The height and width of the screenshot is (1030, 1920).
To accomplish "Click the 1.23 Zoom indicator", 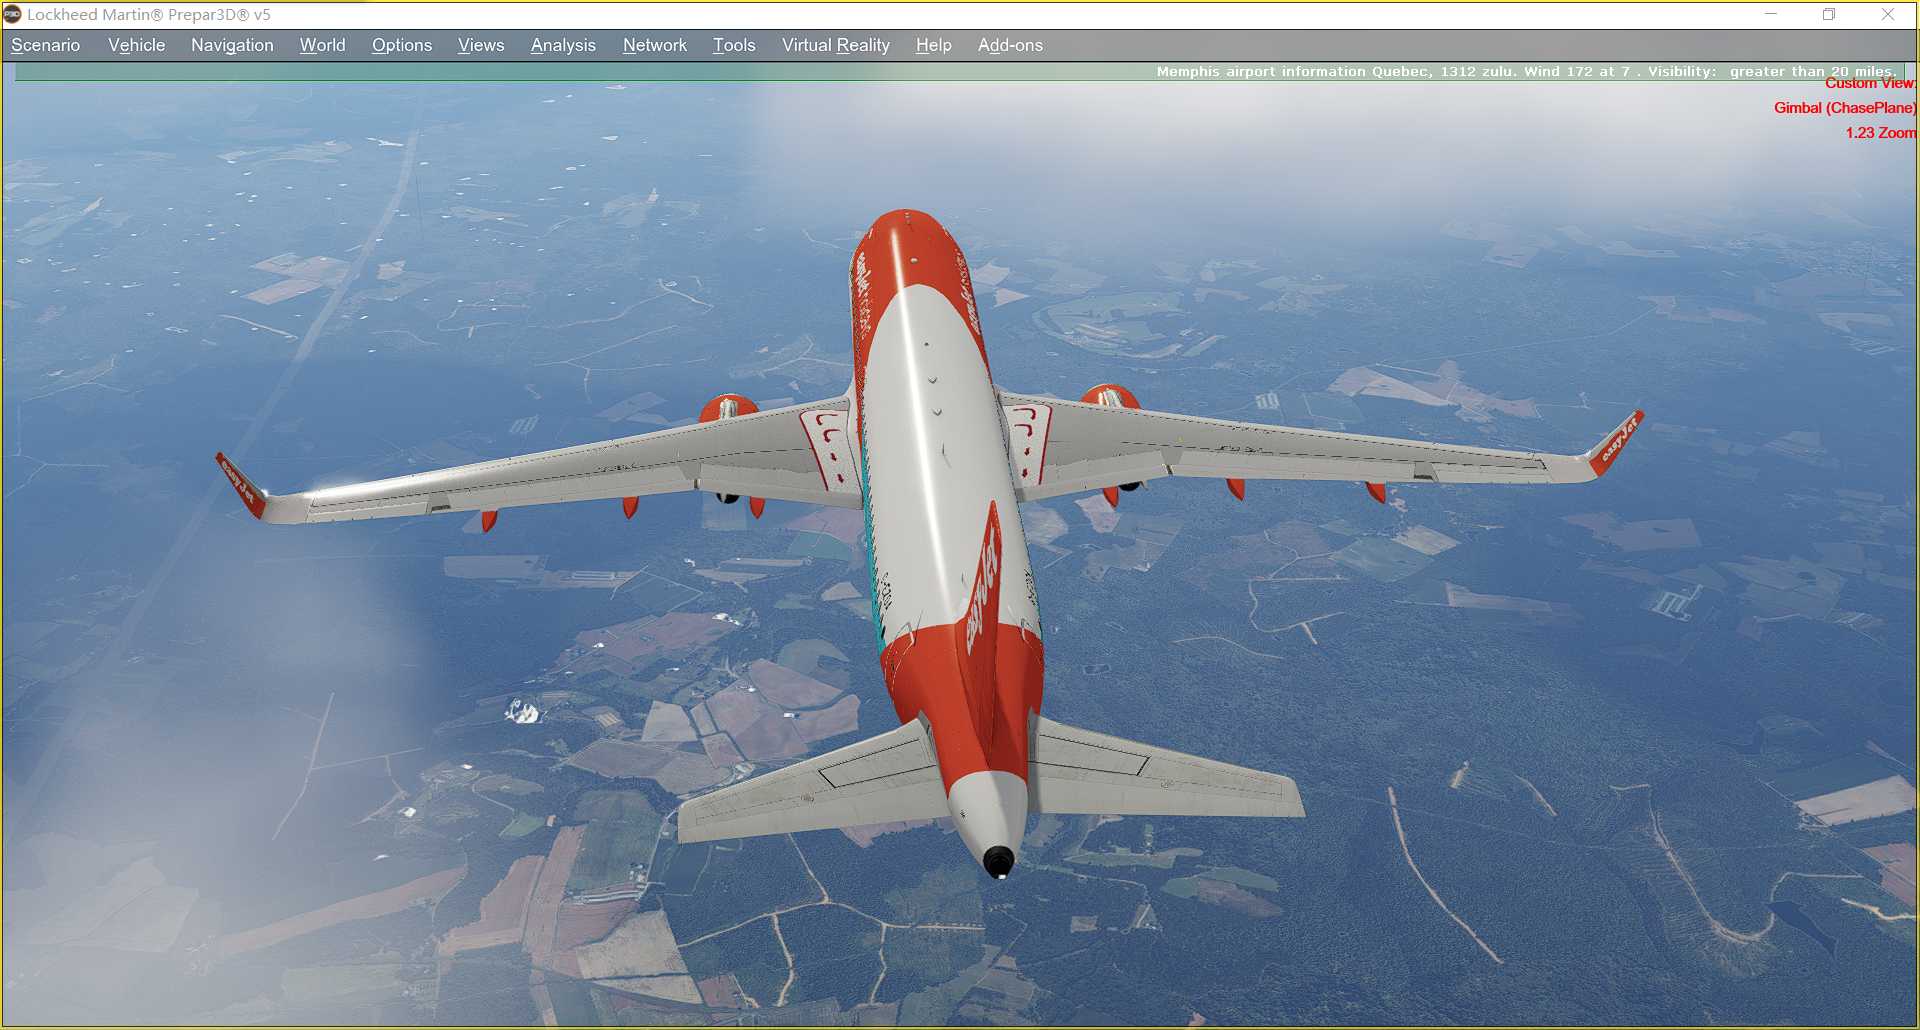I will click(x=1883, y=132).
